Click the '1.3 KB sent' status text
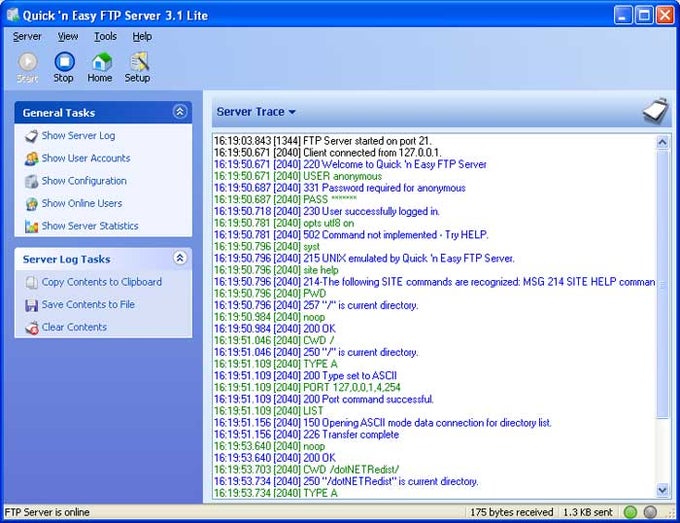This screenshot has width=680, height=523. [x=588, y=512]
